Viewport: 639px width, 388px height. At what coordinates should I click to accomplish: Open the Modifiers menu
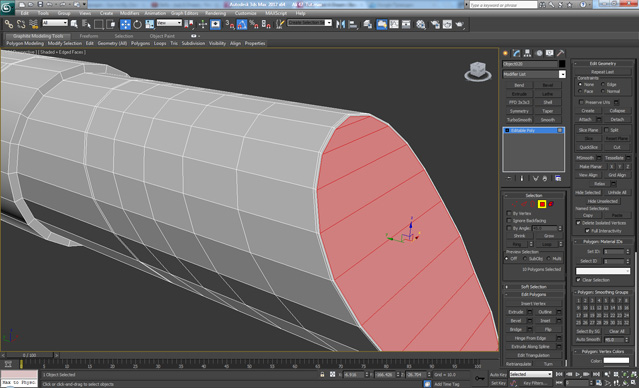(130, 13)
